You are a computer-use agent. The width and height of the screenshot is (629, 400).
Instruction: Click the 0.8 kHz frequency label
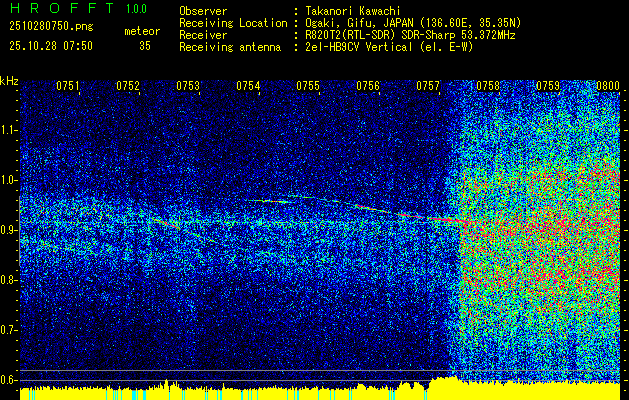[x=8, y=280]
